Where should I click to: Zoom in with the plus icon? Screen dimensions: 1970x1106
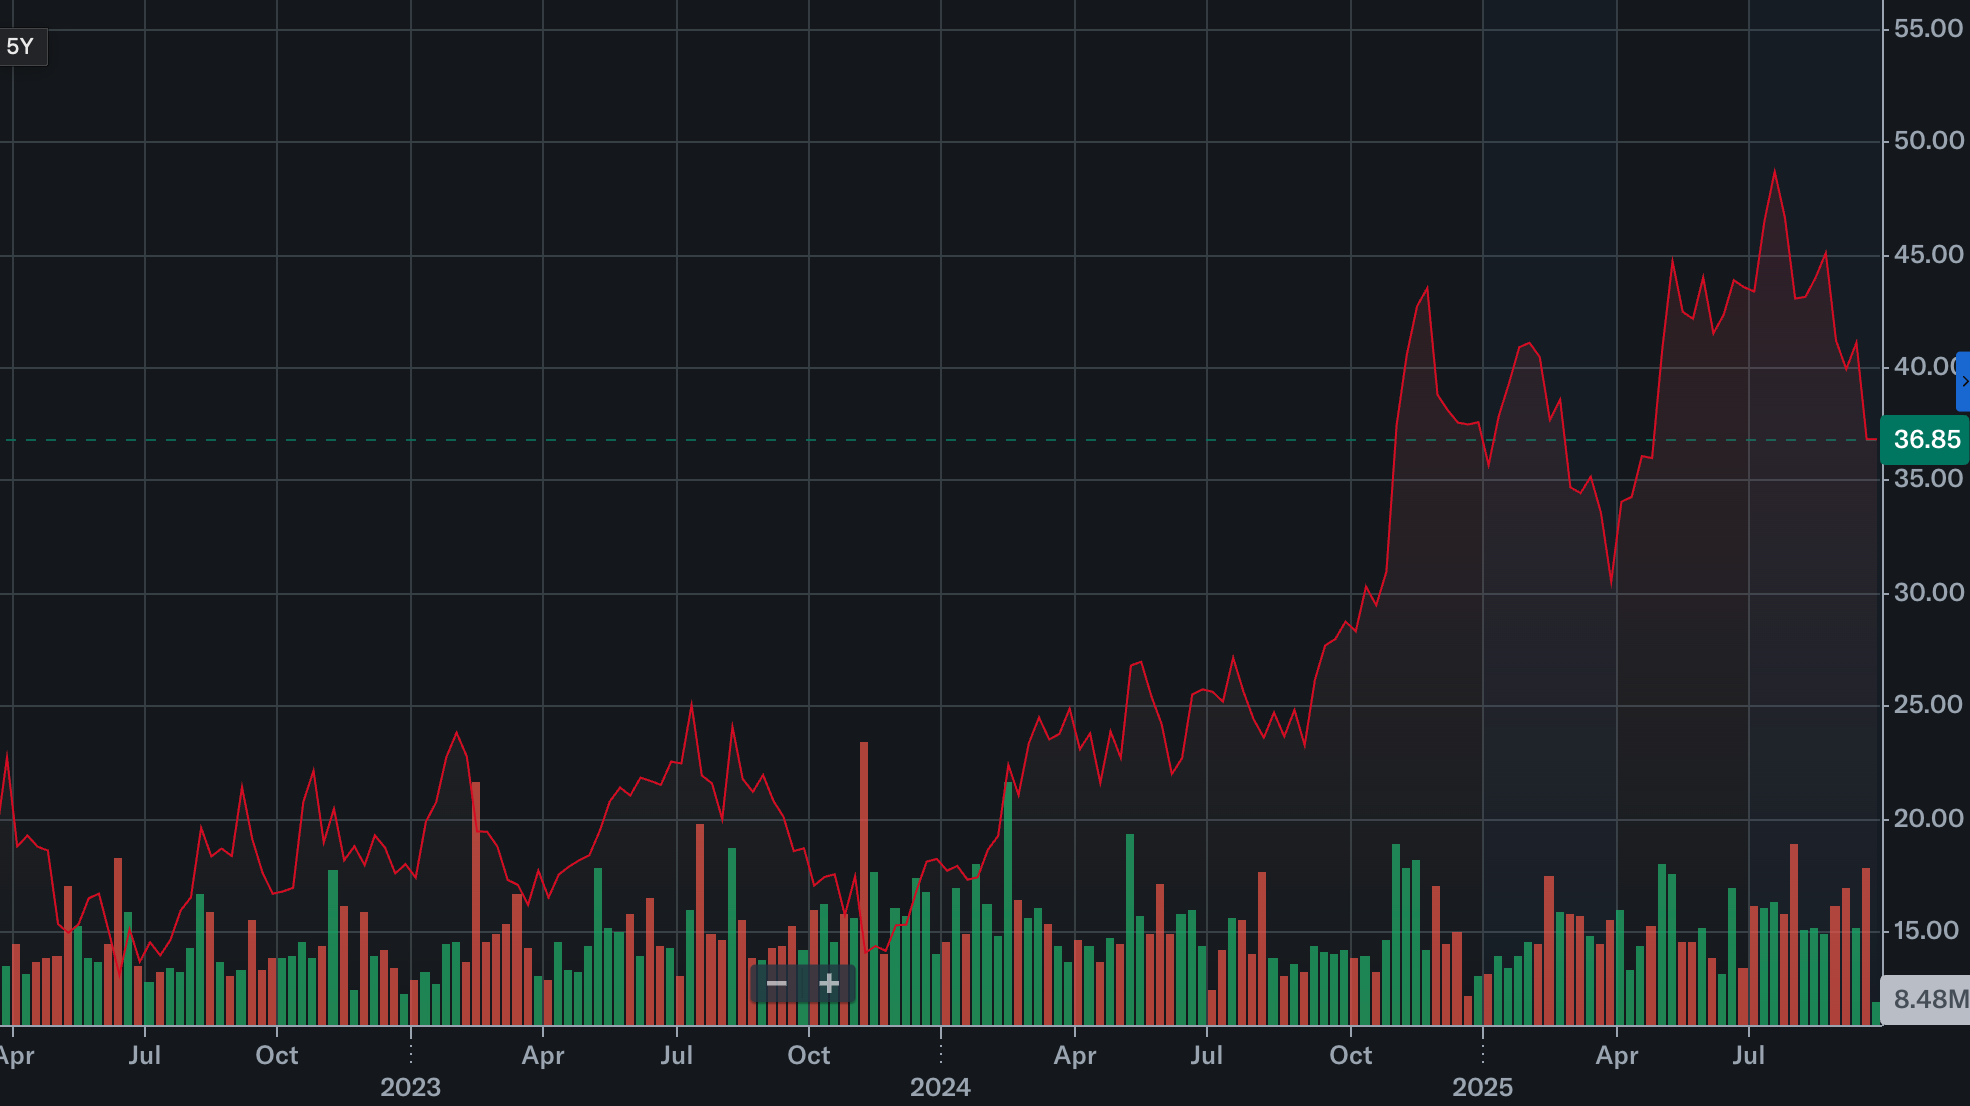829,984
